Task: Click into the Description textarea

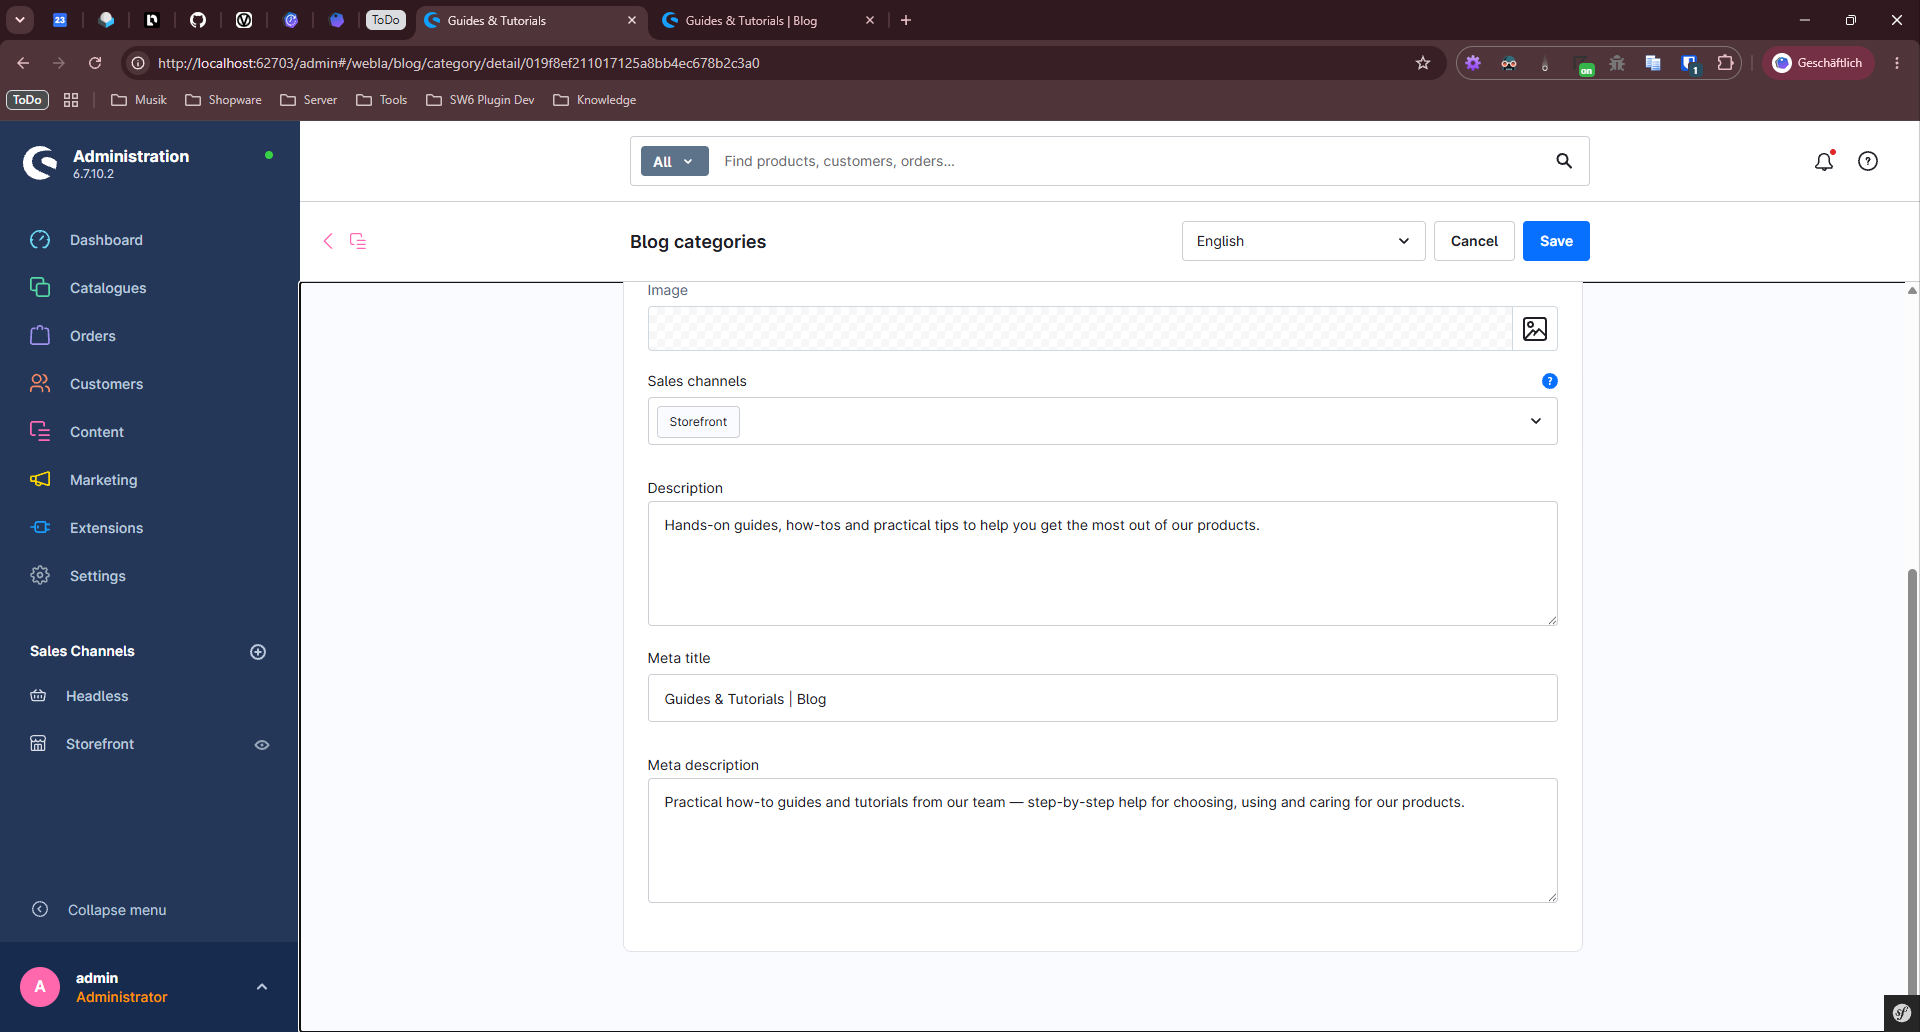Action: pyautogui.click(x=1102, y=564)
